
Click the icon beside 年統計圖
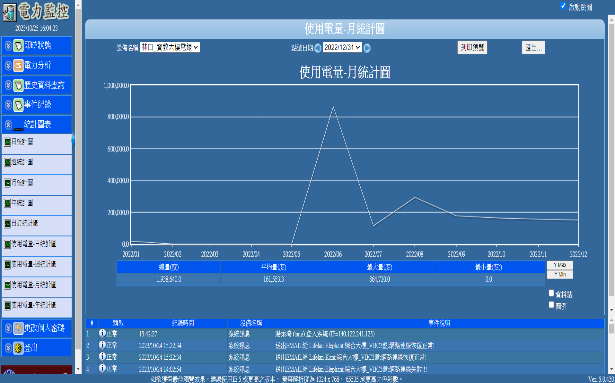[x=7, y=203]
